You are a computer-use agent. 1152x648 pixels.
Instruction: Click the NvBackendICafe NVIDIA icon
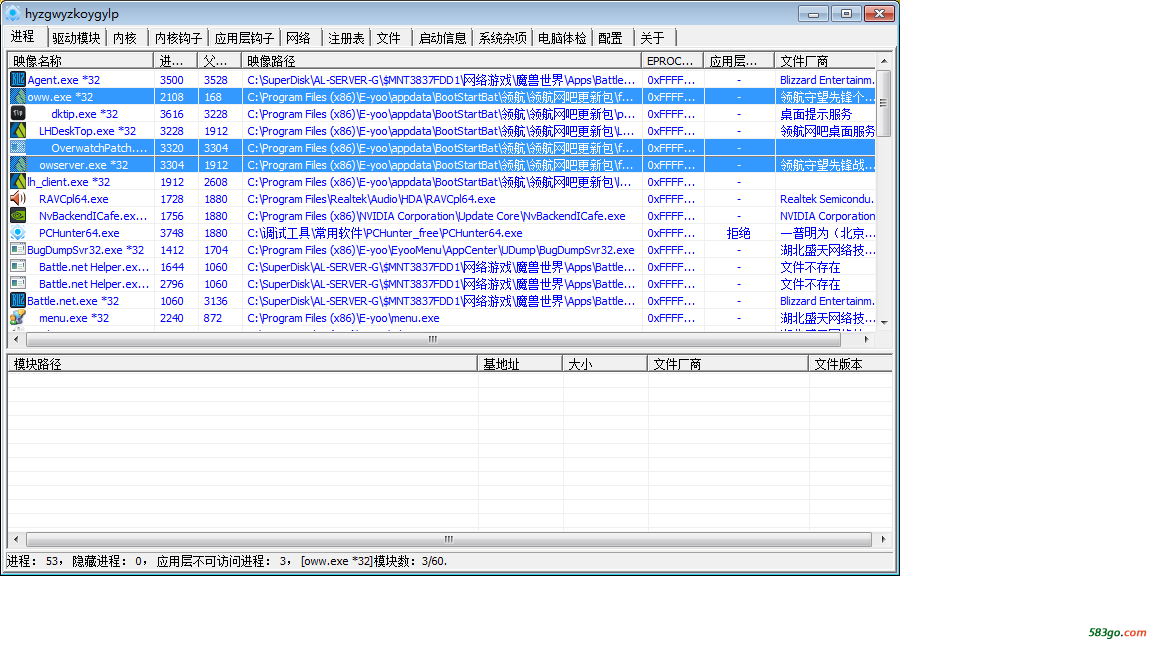[x=18, y=215]
